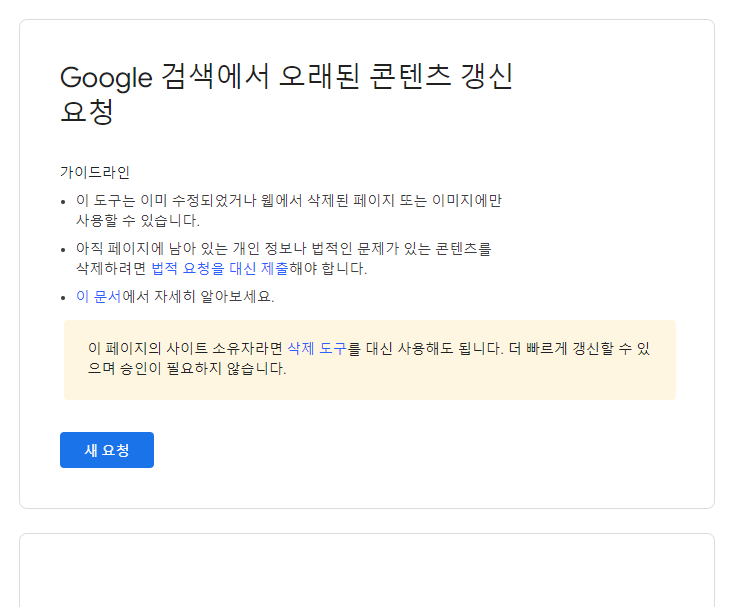Image resolution: width=752 pixels, height=607 pixels.
Task: Click the second guideline bullet dot
Action: 63,250
